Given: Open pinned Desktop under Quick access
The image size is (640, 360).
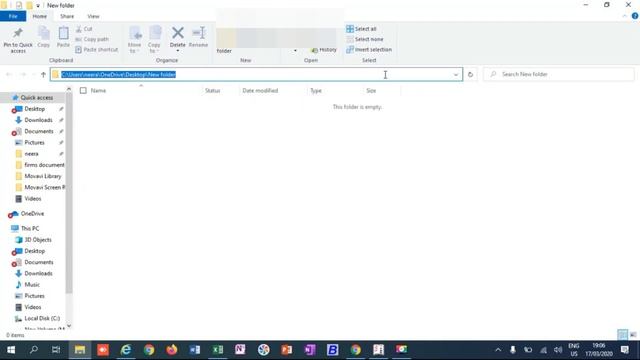Looking at the screenshot, I should click(34, 109).
